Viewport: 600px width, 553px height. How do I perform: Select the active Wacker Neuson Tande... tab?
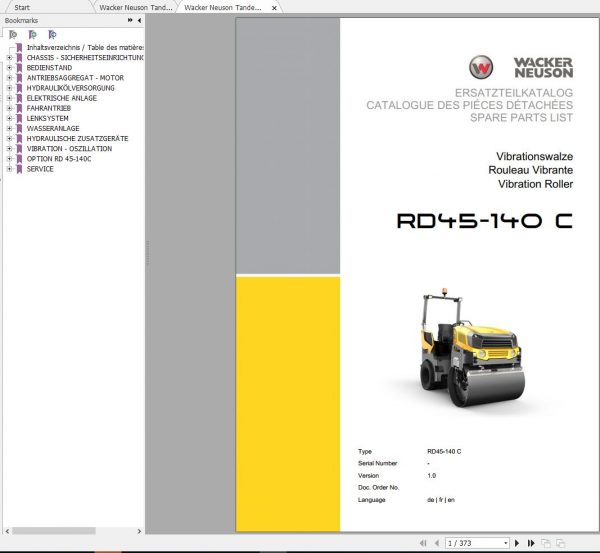[223, 7]
